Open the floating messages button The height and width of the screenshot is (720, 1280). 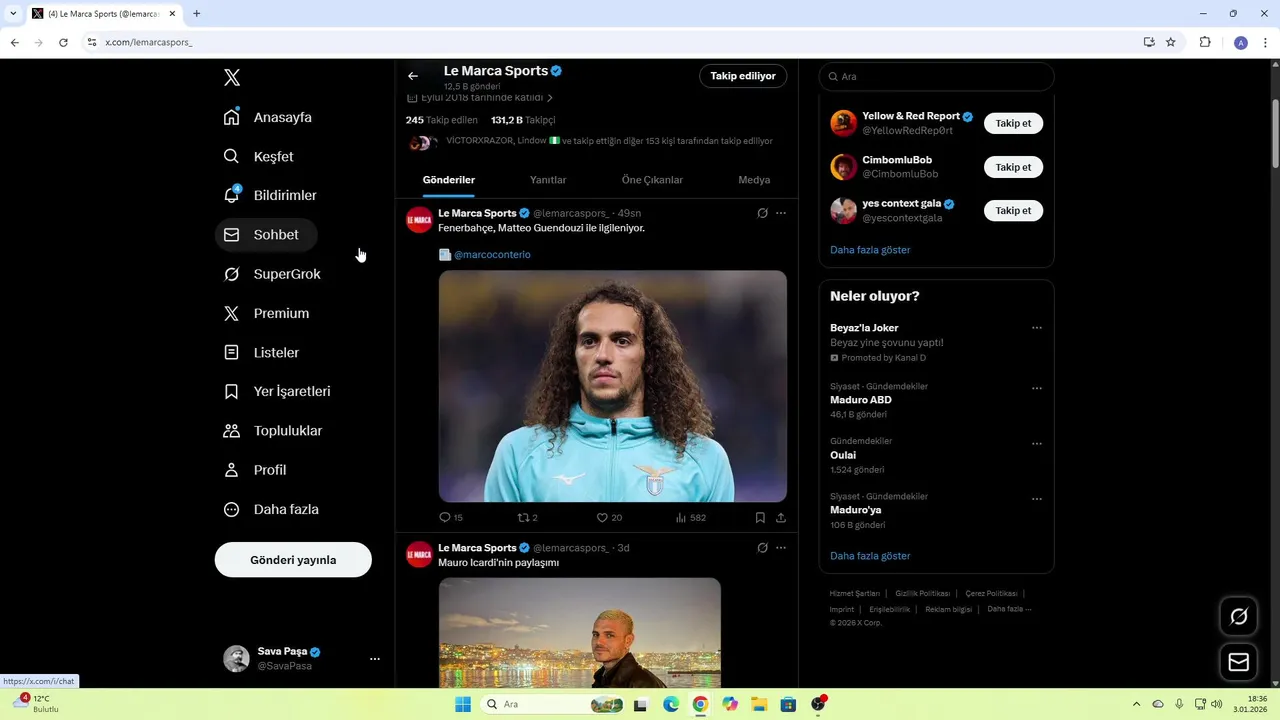(x=1239, y=662)
